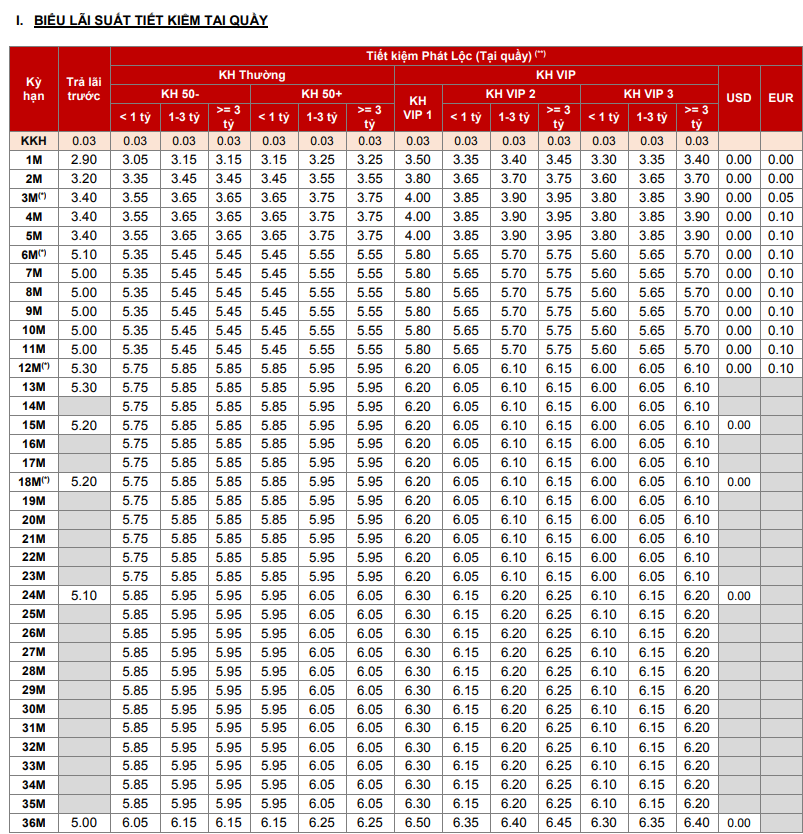Select the 'USD' column header
The width and height of the screenshot is (803, 834).
[x=738, y=97]
